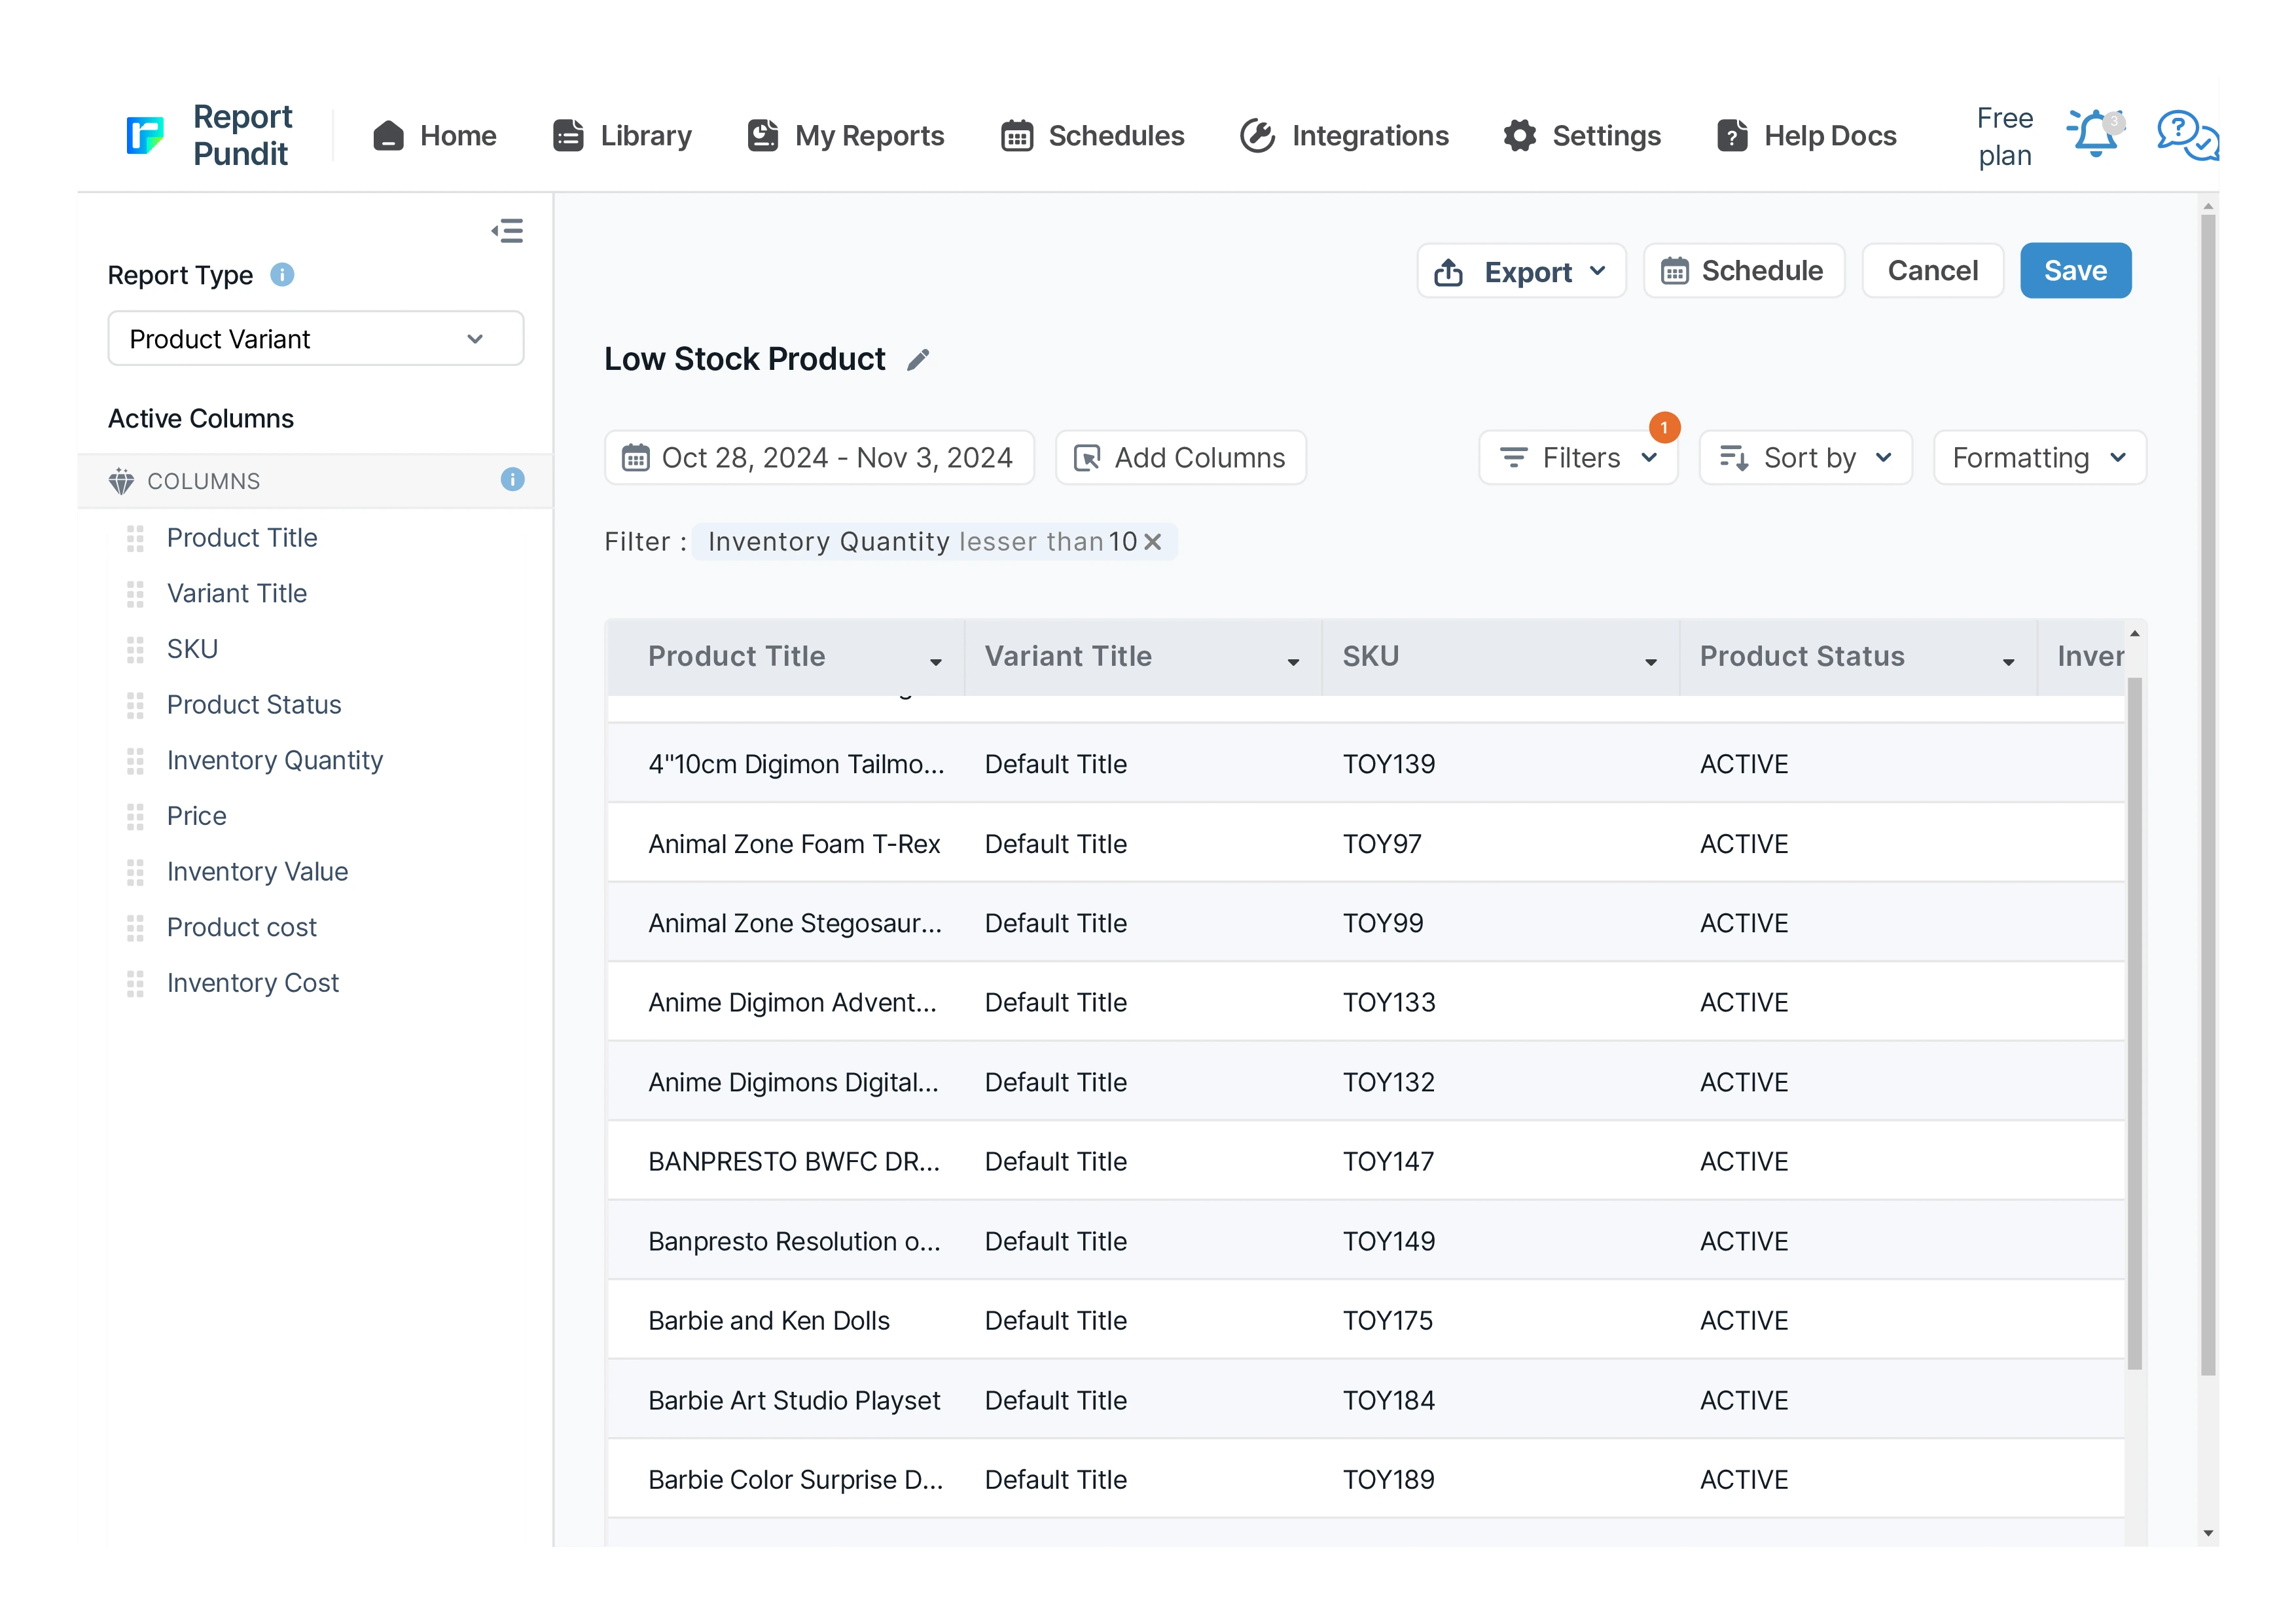This screenshot has width=2296, height=1623.
Task: Click the Save button
Action: pos(2075,271)
